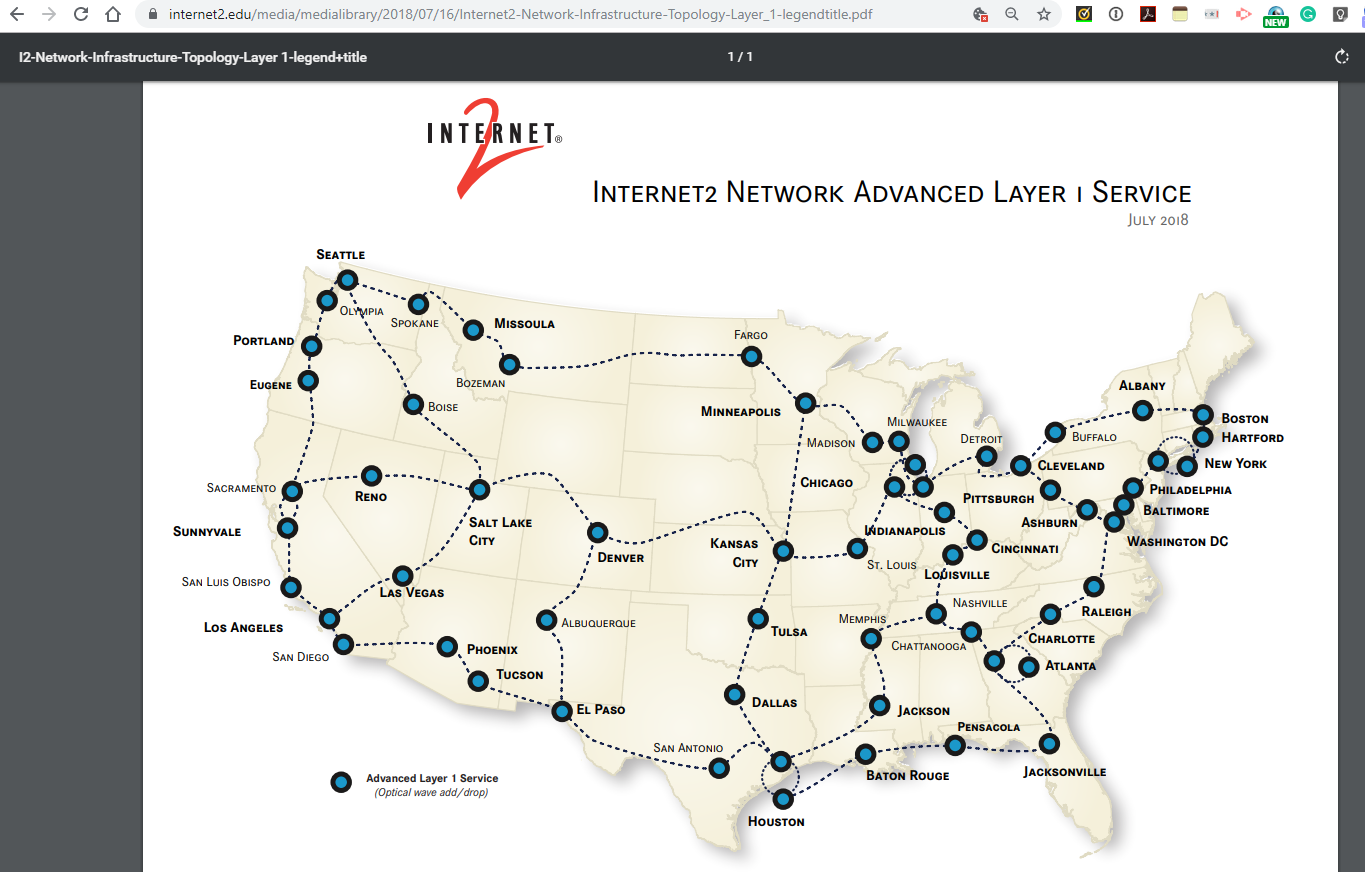Click the Phoenix label

[x=492, y=649]
